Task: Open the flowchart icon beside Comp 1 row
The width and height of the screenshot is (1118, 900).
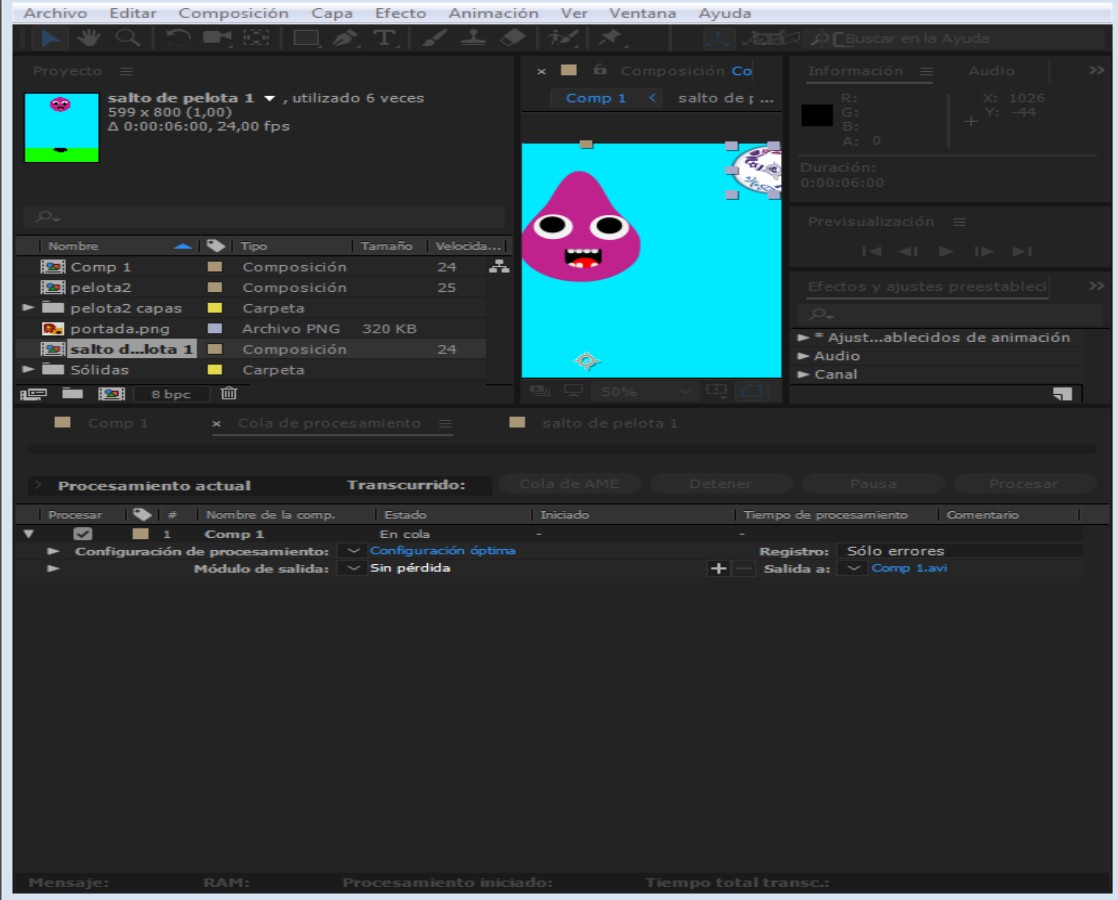Action: [498, 267]
